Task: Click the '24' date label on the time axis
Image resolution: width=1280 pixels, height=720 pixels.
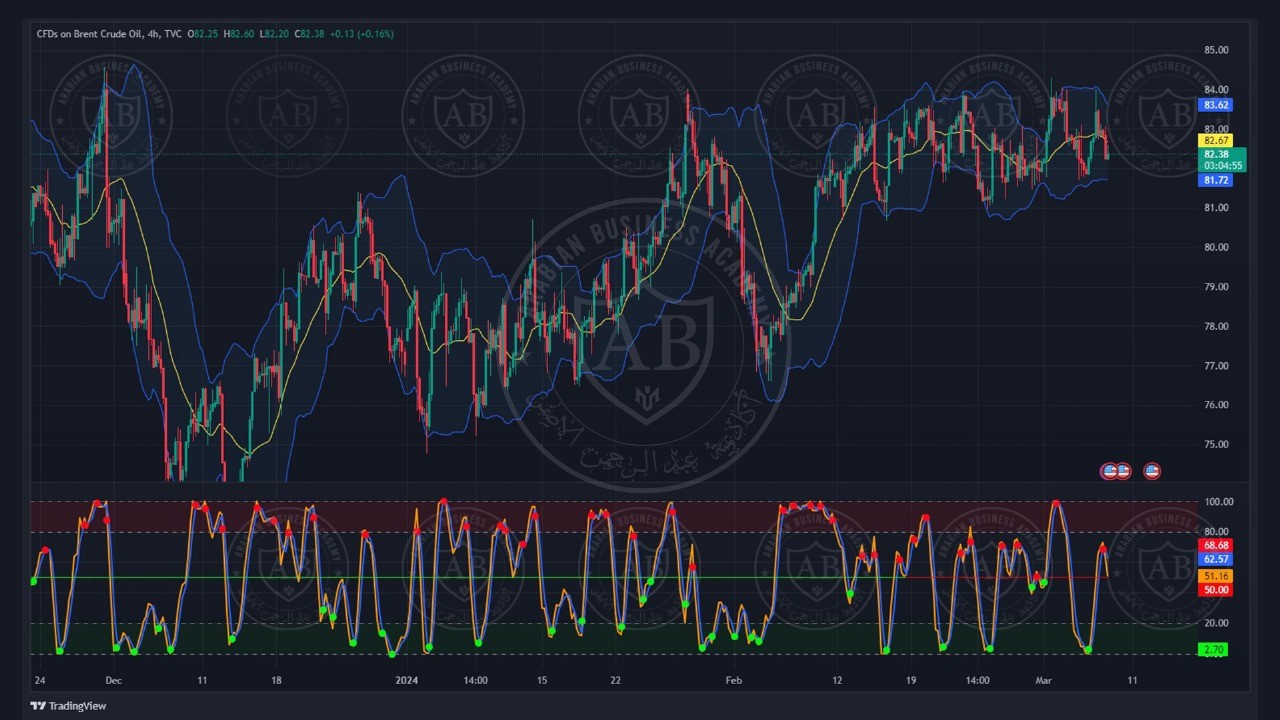Action: tap(38, 681)
